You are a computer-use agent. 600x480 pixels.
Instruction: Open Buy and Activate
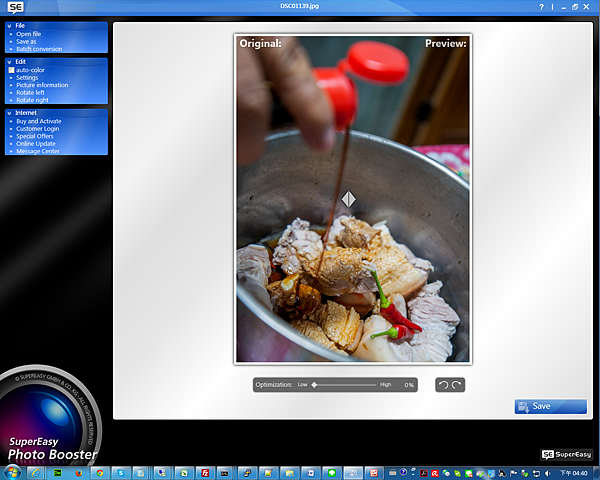tap(39, 121)
